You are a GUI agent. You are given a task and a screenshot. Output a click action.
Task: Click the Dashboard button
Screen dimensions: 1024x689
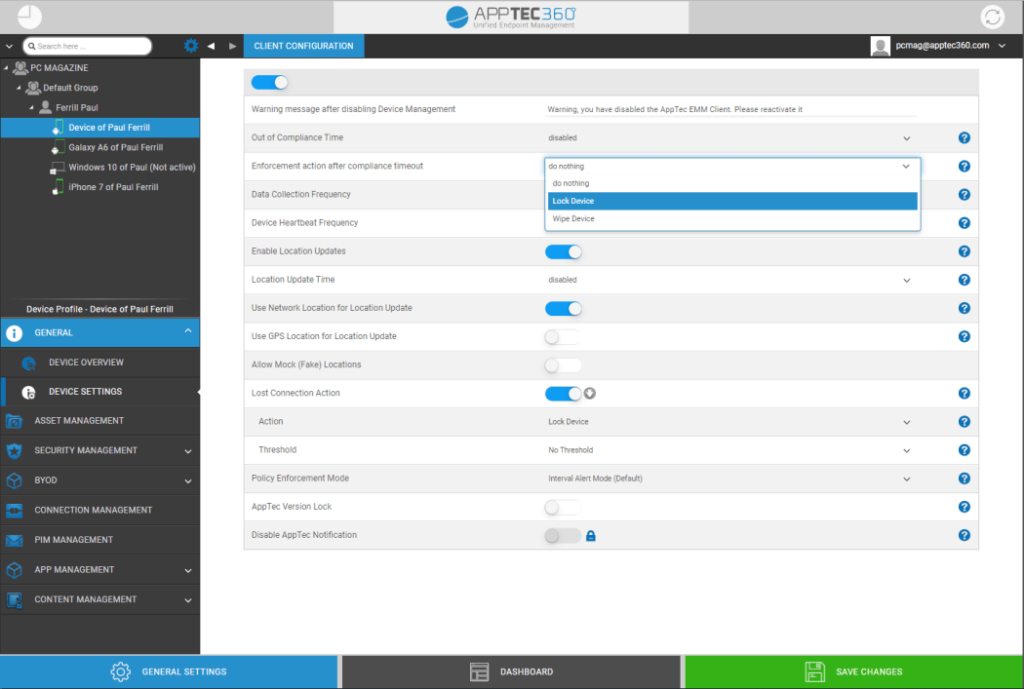tap(511, 671)
